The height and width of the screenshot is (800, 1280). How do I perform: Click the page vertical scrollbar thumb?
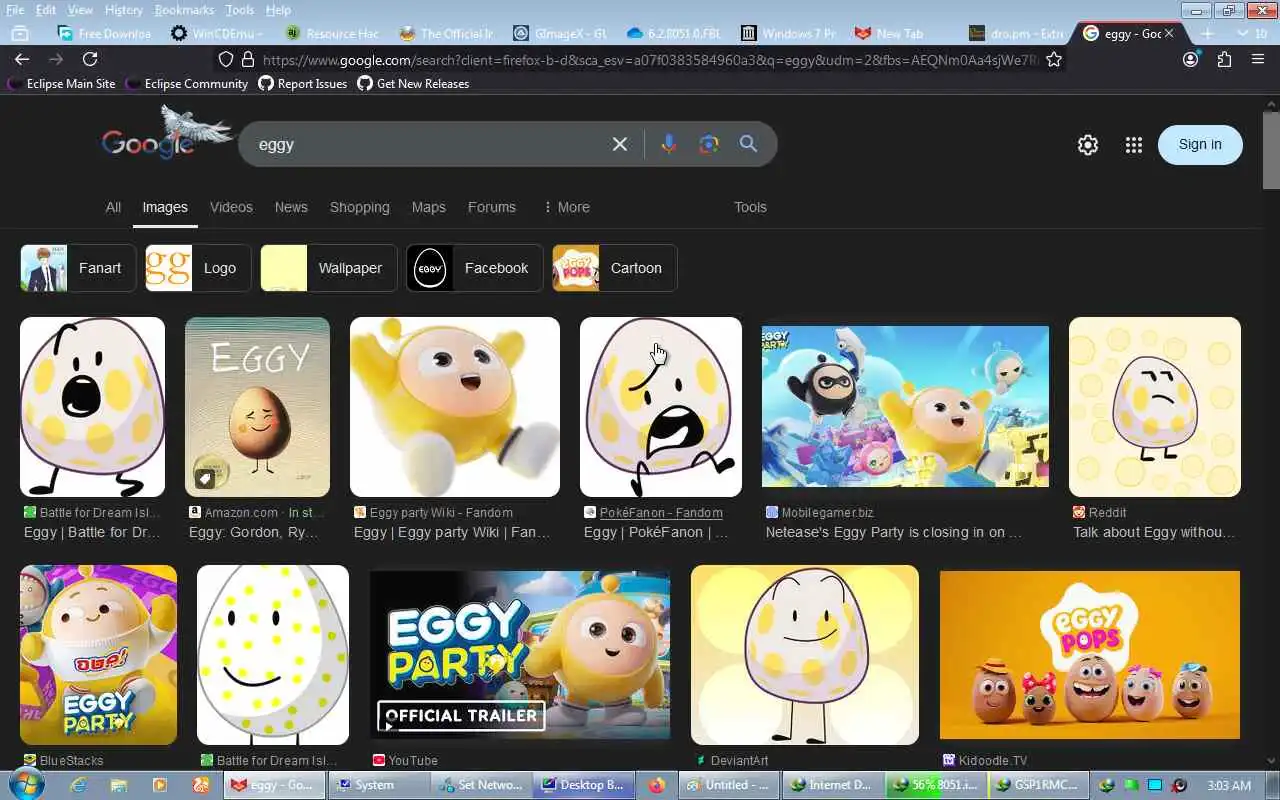coord(1271,150)
